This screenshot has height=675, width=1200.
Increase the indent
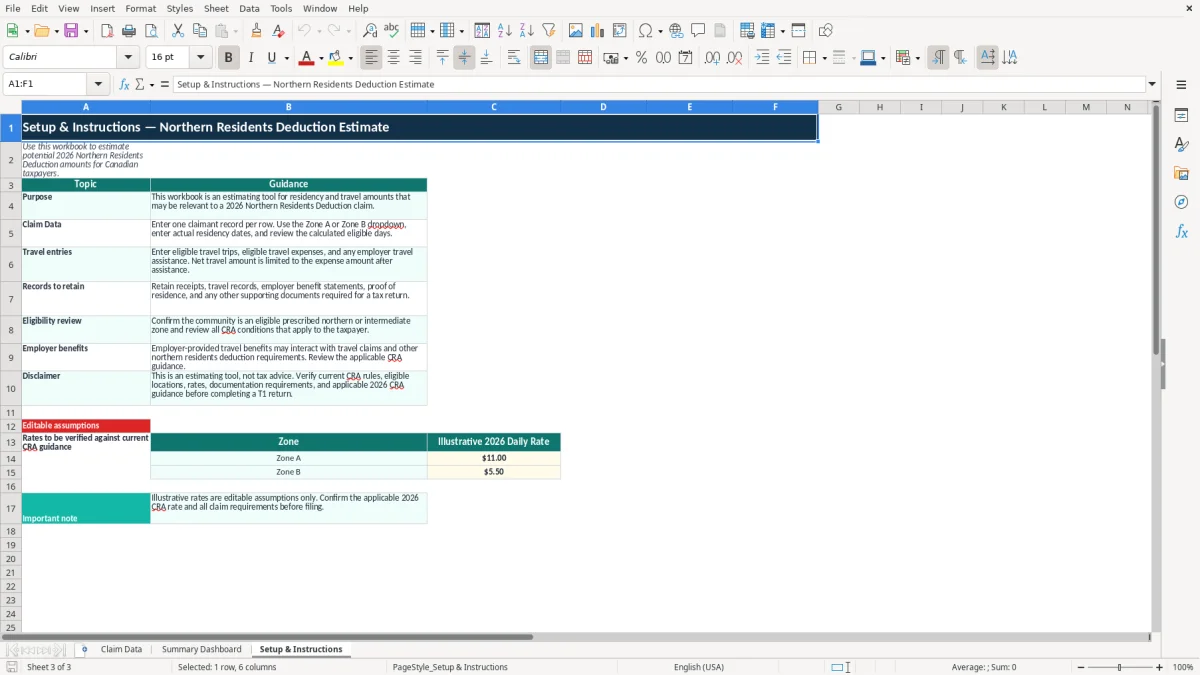coord(762,58)
